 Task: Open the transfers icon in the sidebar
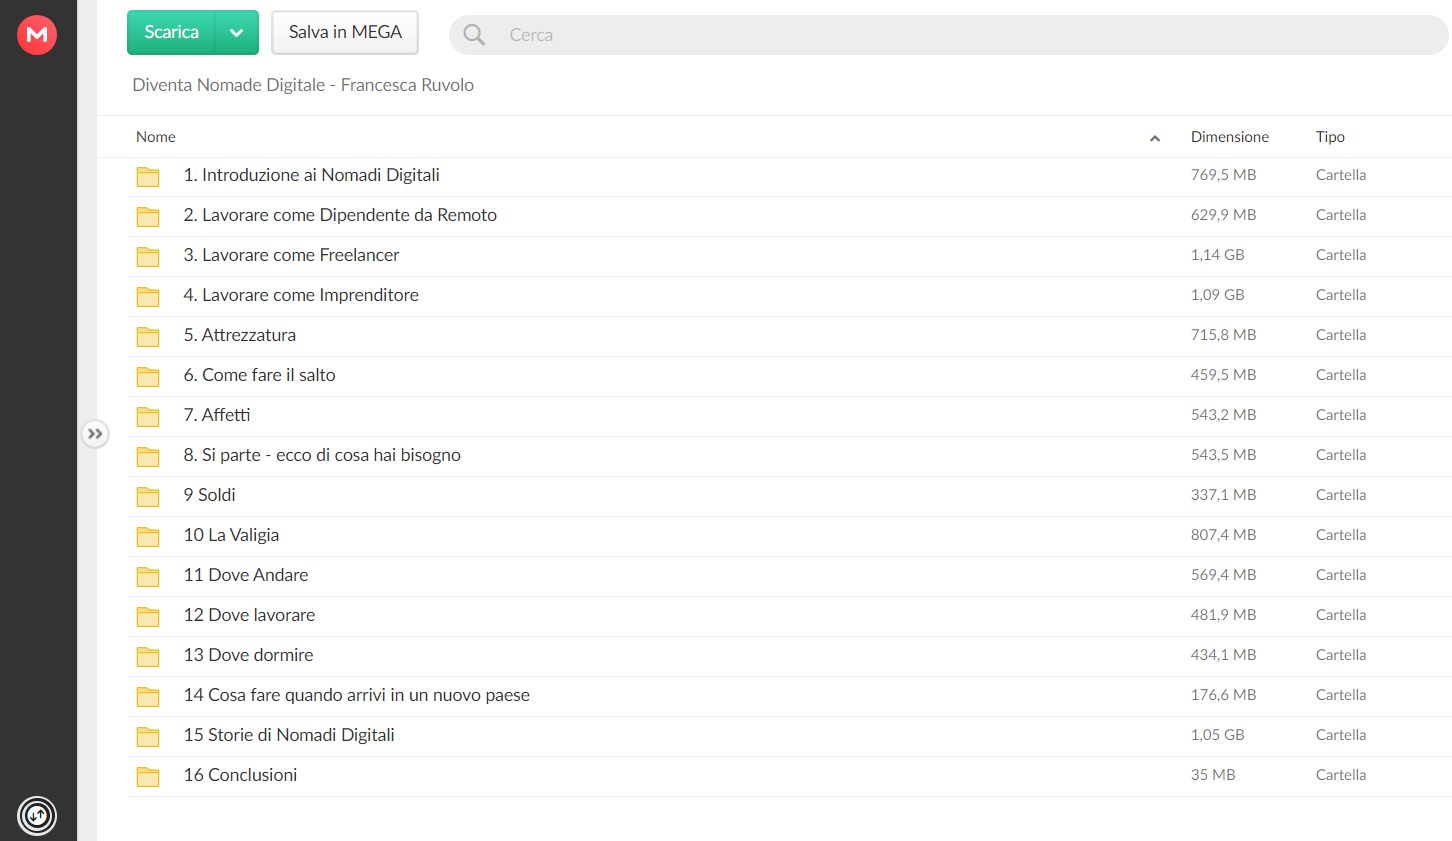(37, 815)
